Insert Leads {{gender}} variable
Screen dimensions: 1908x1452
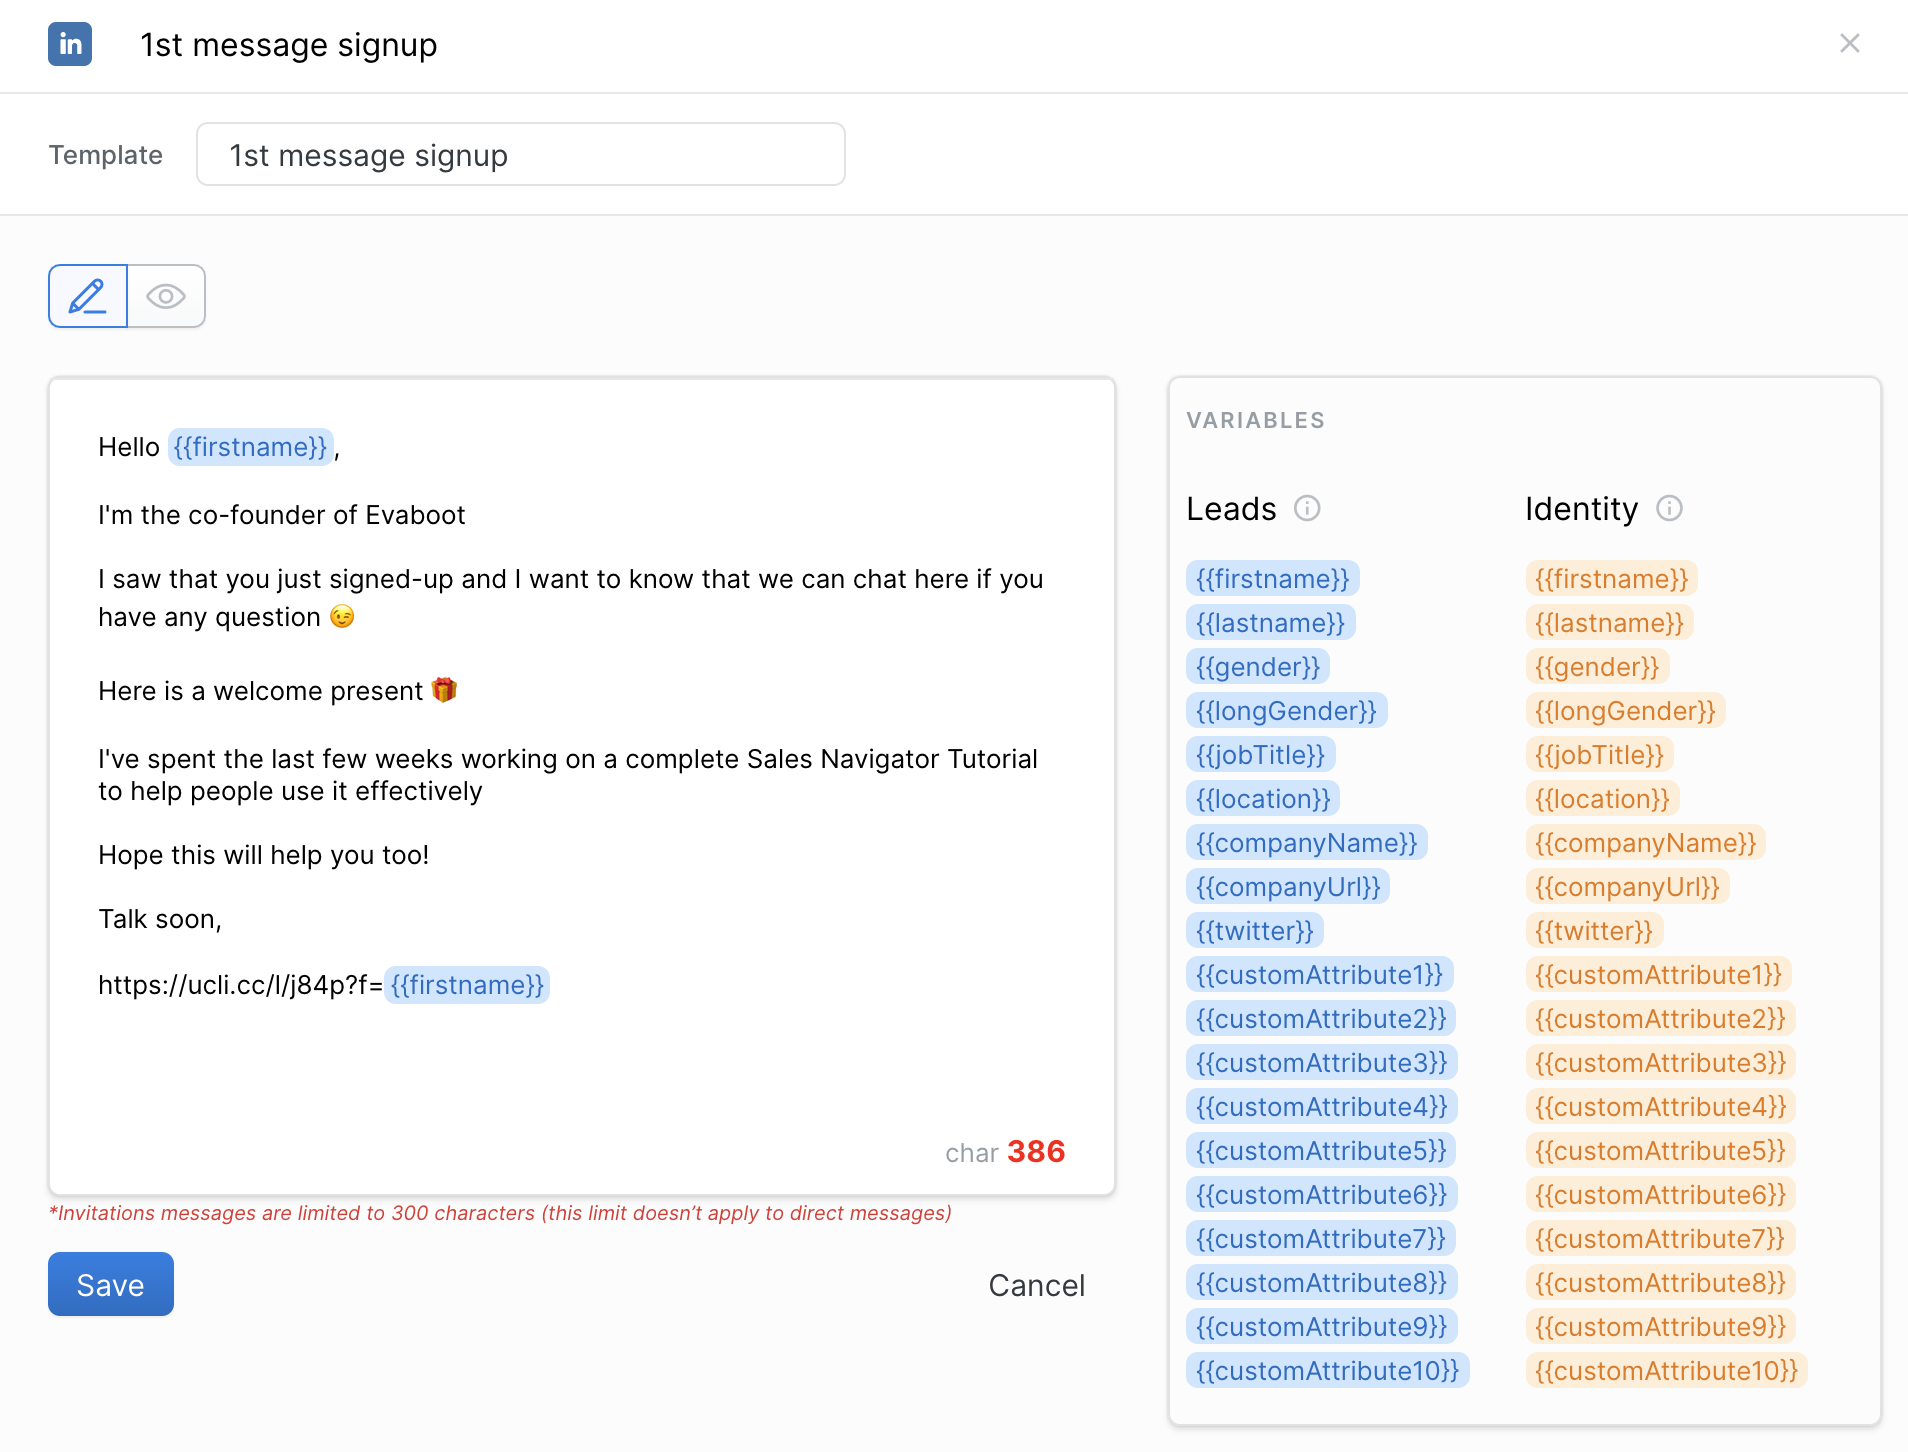tap(1258, 667)
